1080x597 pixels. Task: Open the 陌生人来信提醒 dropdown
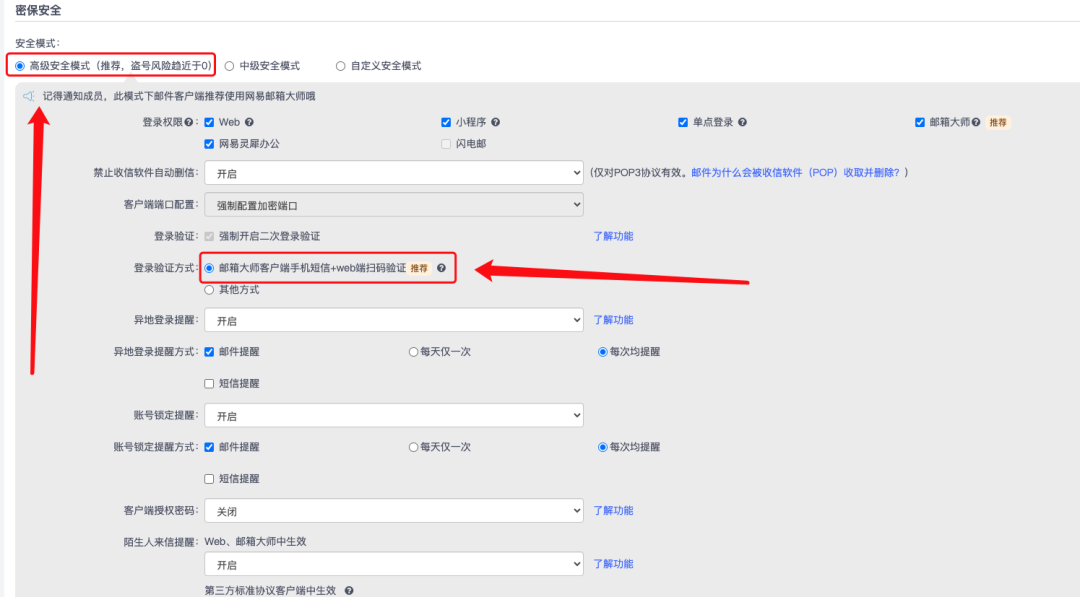(x=394, y=564)
